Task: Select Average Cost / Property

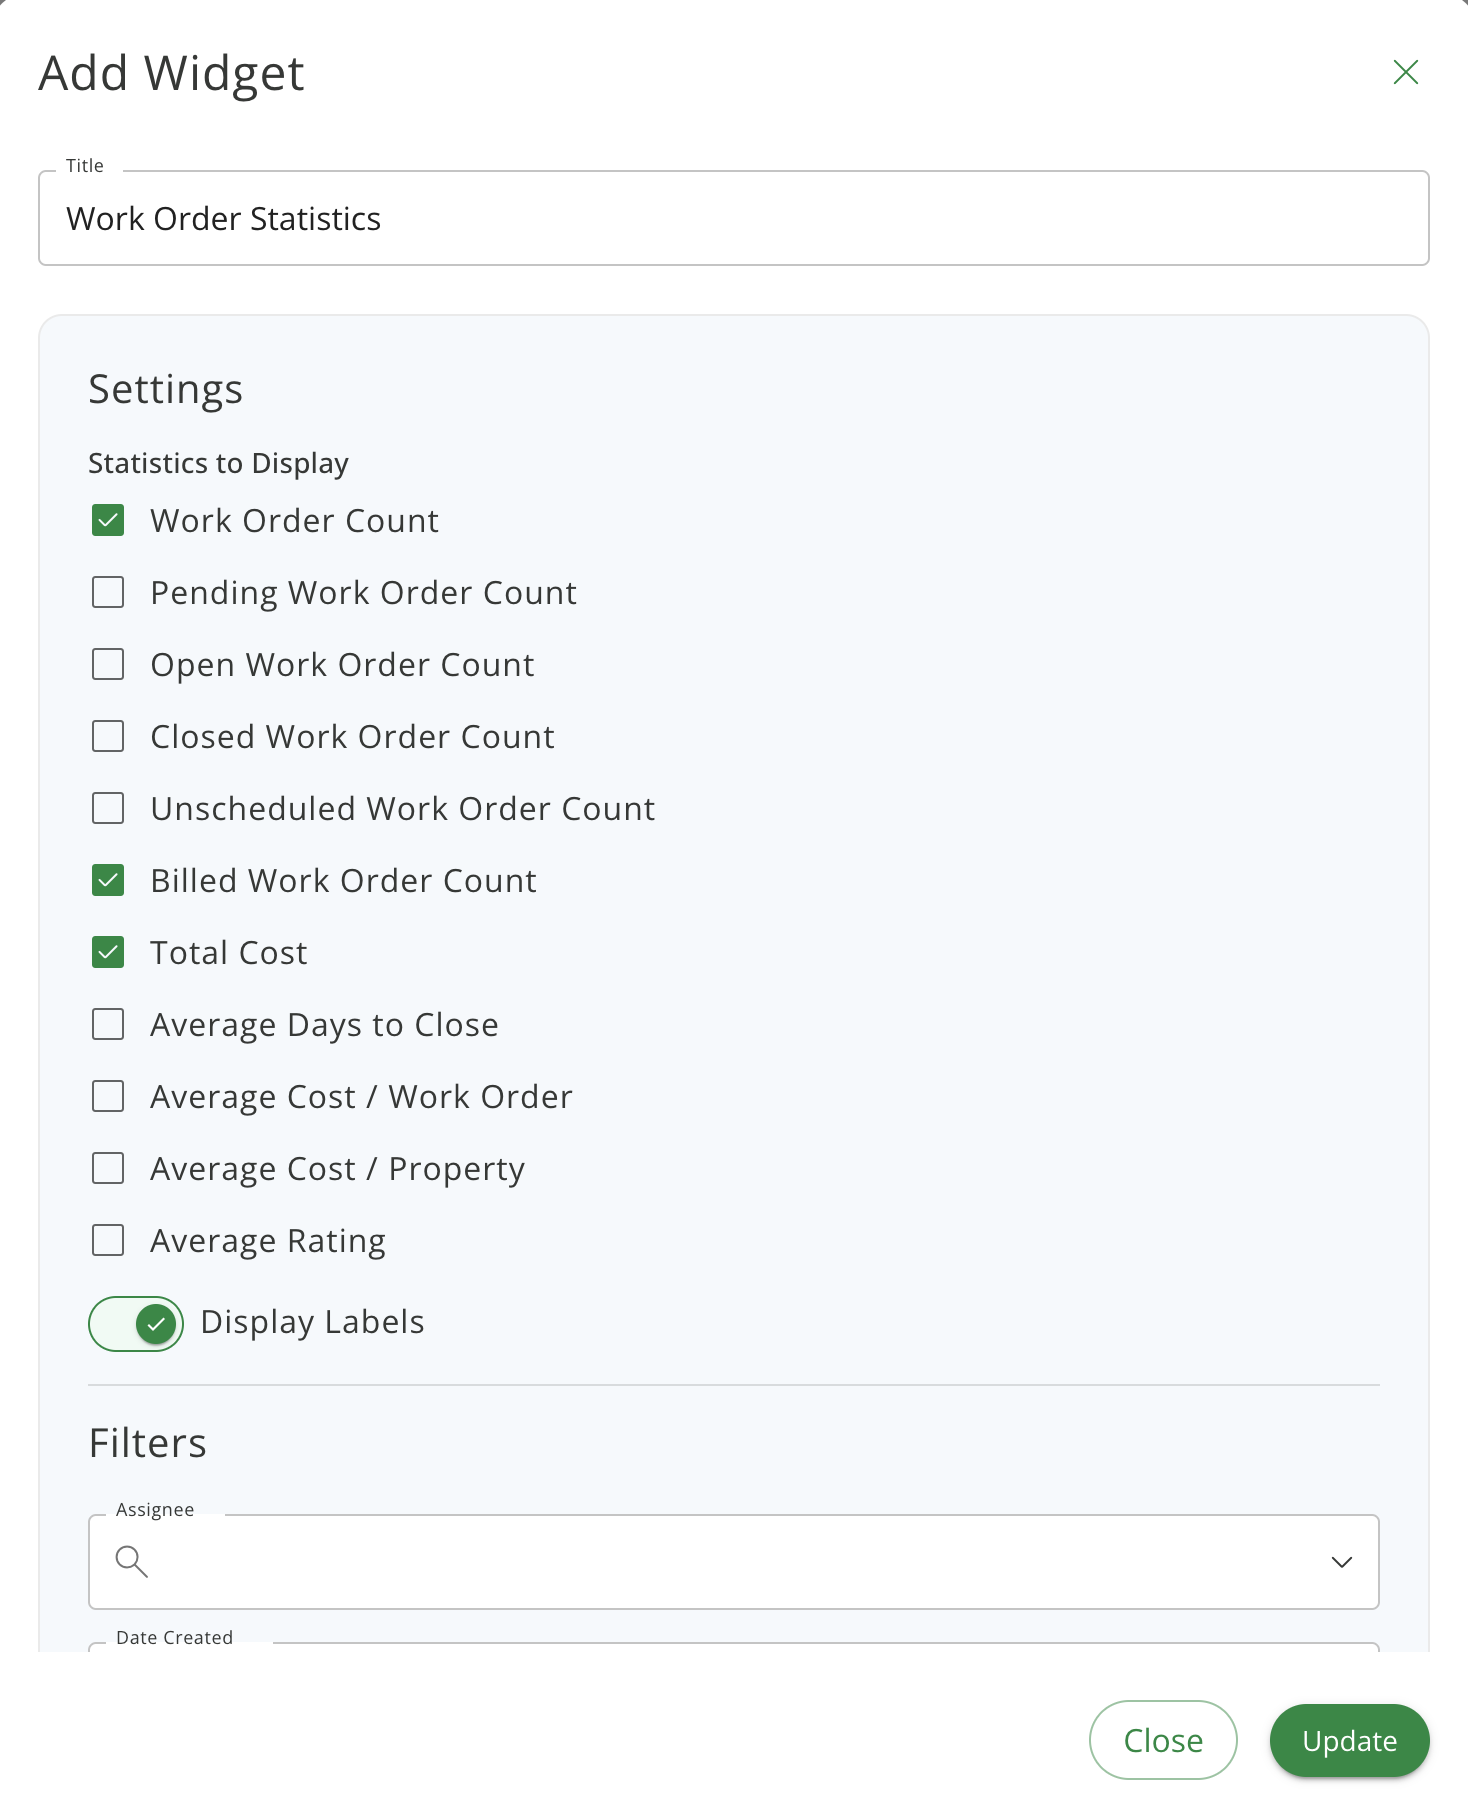Action: click(x=107, y=1168)
